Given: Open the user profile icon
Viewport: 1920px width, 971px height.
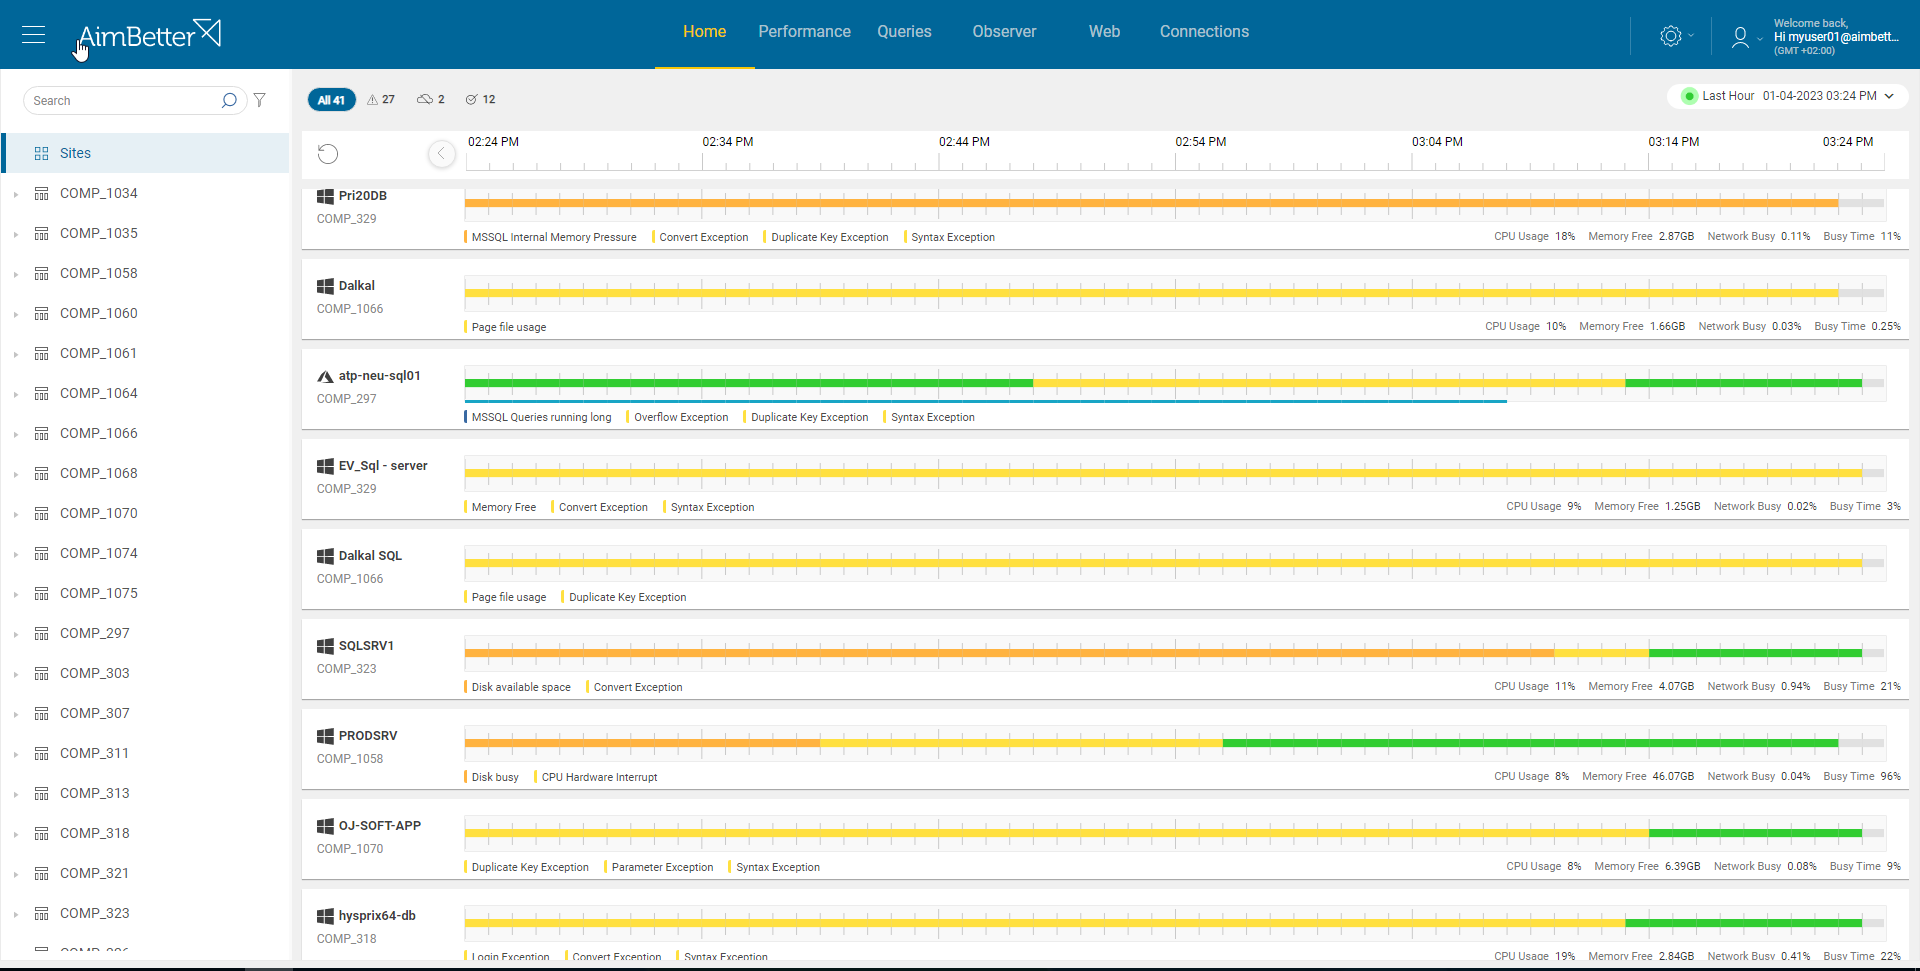Looking at the screenshot, I should (1740, 36).
